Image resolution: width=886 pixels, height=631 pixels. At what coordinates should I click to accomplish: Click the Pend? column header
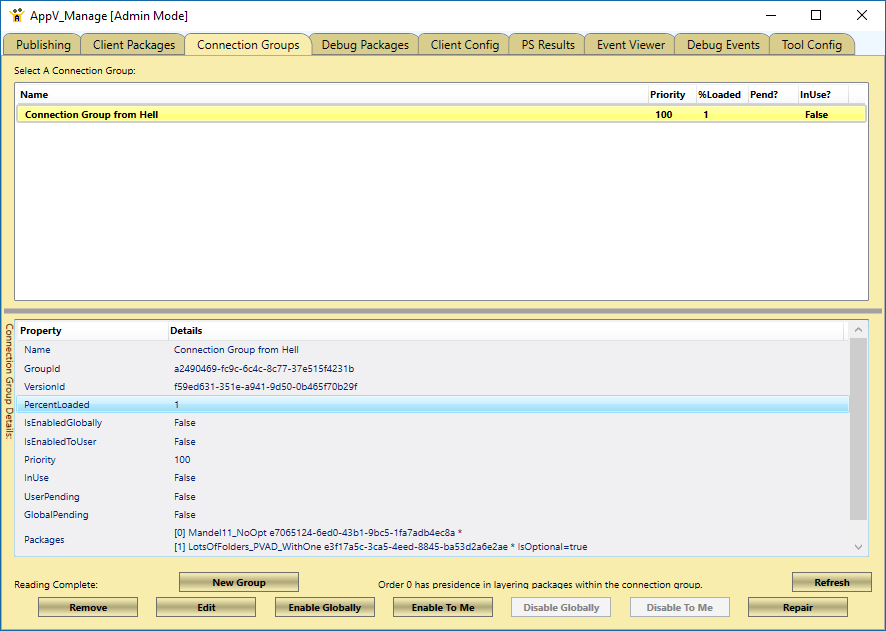772,94
